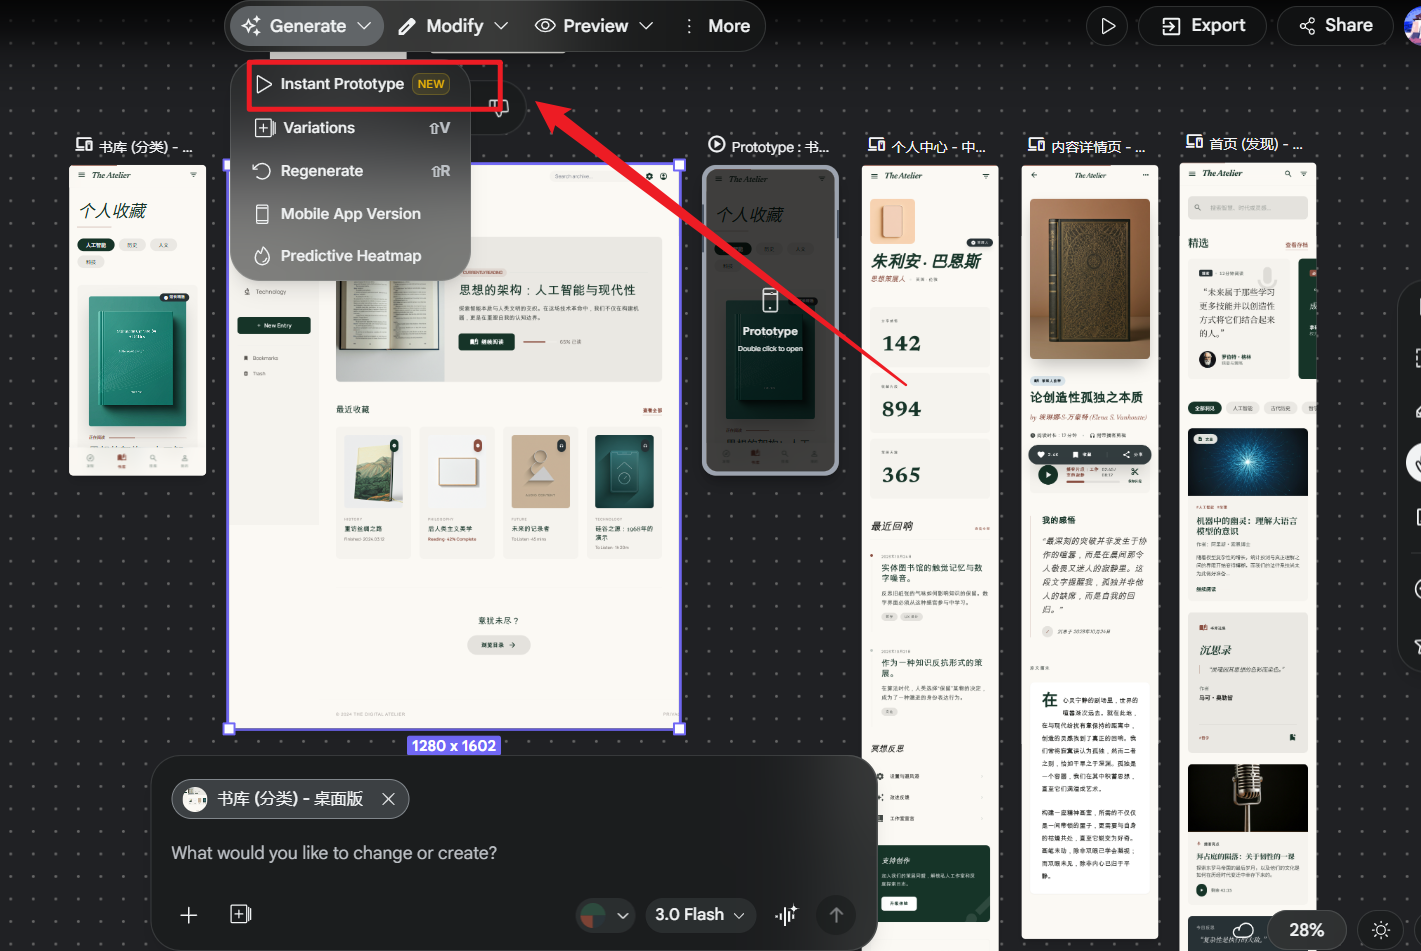Viewport: 1421px width, 951px height.
Task: Focus the 'What would you like to change' prompt field
Action: 334,853
